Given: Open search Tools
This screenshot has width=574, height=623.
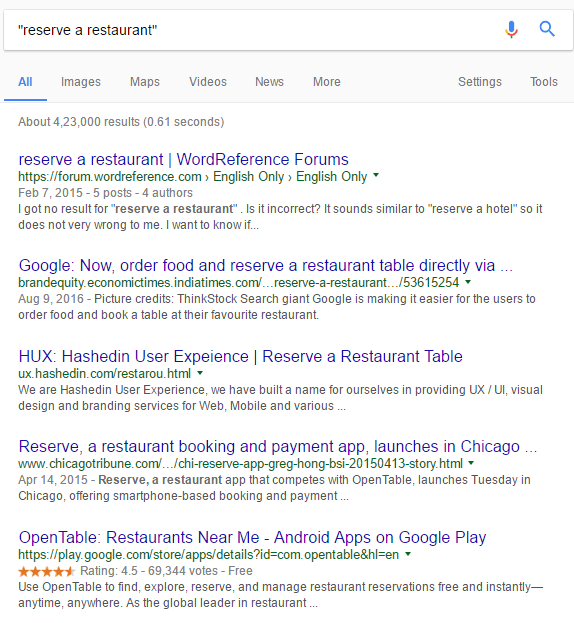Looking at the screenshot, I should [x=544, y=82].
